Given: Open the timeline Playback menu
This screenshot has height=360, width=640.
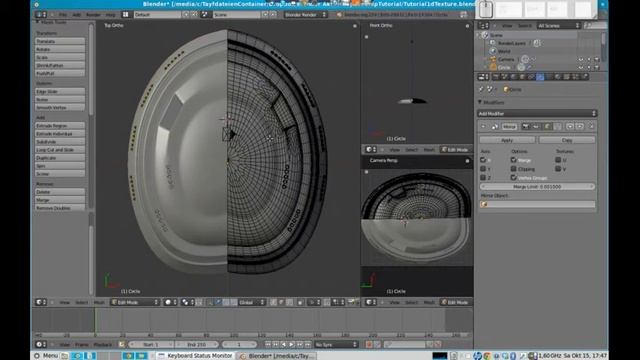Looking at the screenshot, I should [102, 345].
